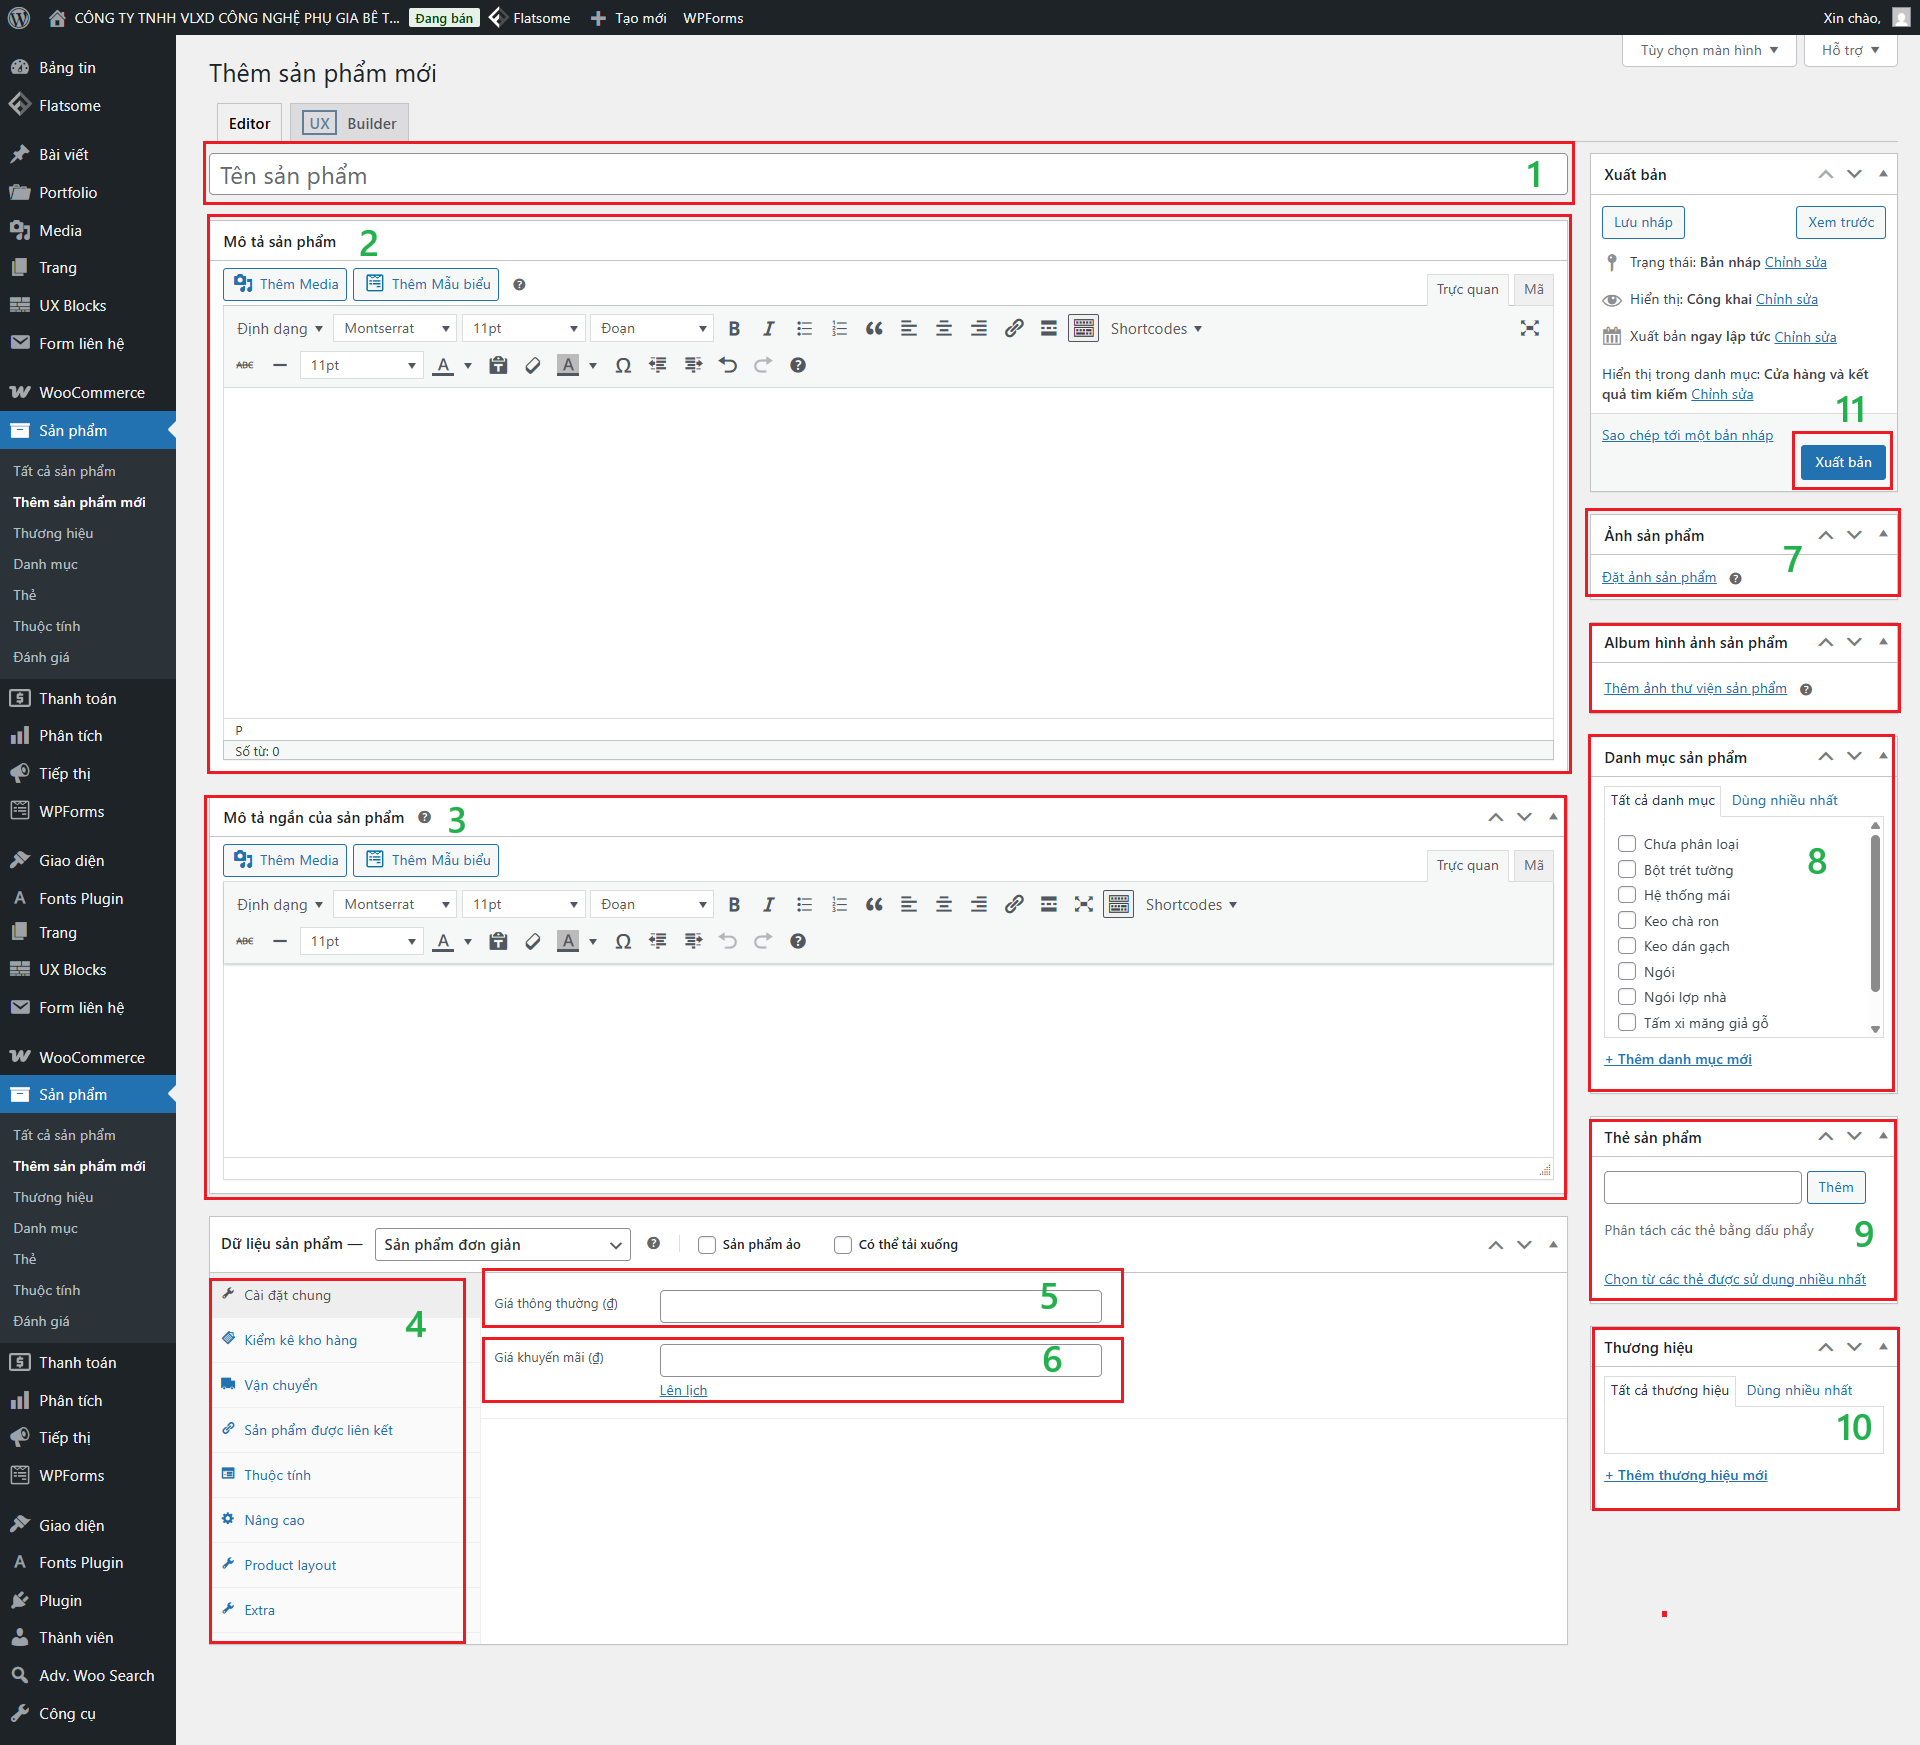This screenshot has height=1745, width=1920.
Task: Click Omega special character icon in description editor
Action: click(623, 365)
